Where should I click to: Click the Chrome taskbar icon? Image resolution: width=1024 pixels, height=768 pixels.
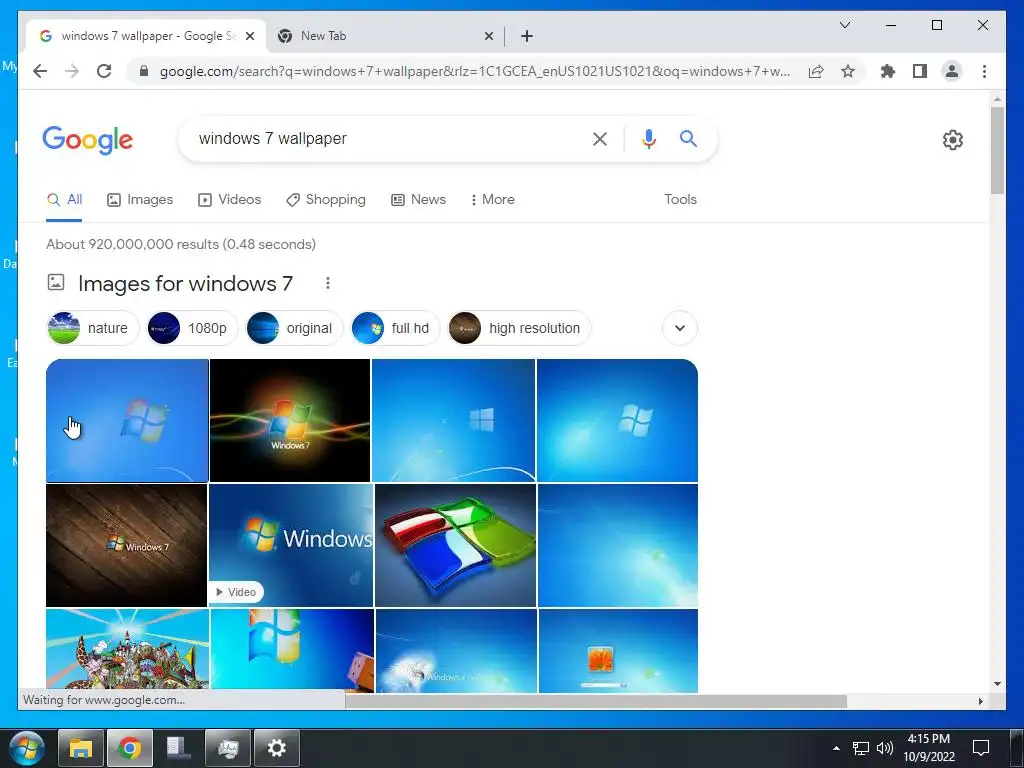coord(130,748)
